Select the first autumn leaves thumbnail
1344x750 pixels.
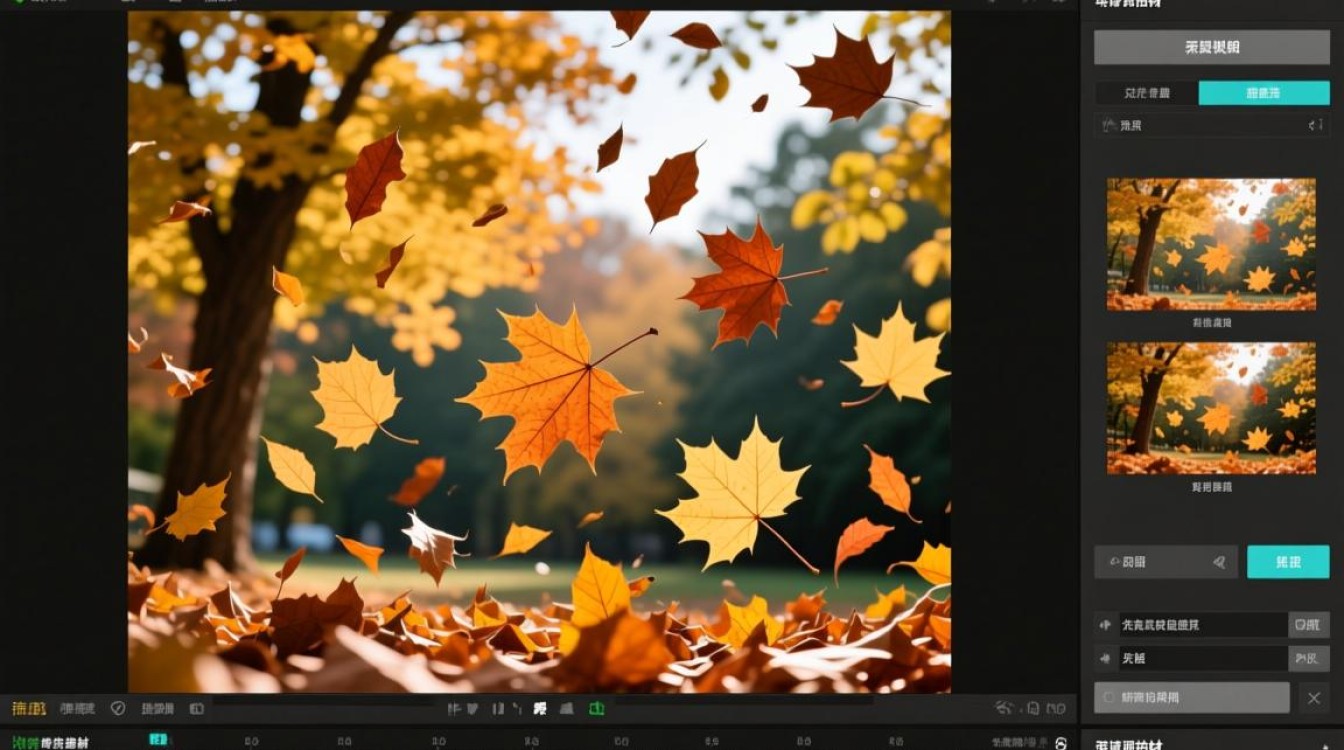(x=1211, y=244)
